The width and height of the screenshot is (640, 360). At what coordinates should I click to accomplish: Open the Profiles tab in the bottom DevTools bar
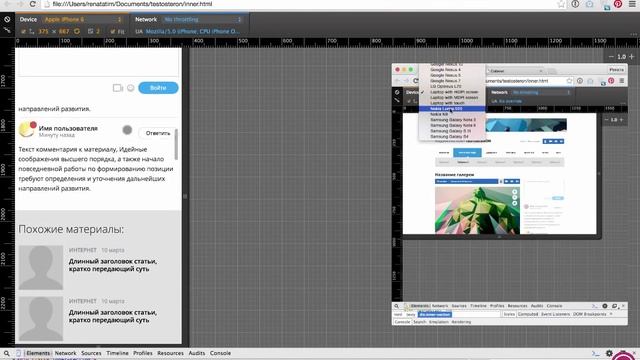(143, 353)
